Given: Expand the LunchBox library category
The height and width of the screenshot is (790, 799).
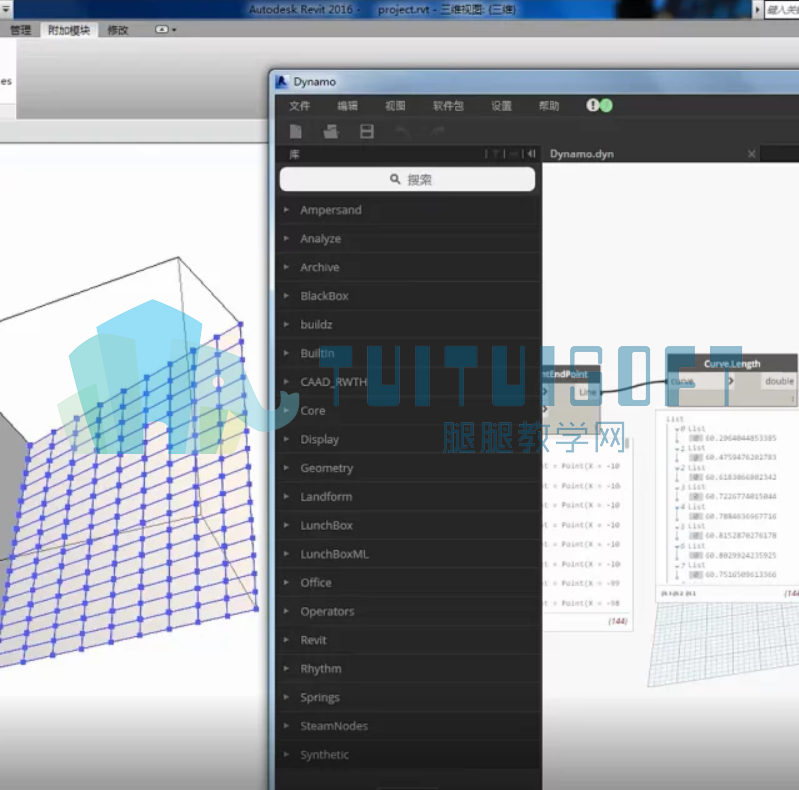Looking at the screenshot, I should [x=409, y=525].
